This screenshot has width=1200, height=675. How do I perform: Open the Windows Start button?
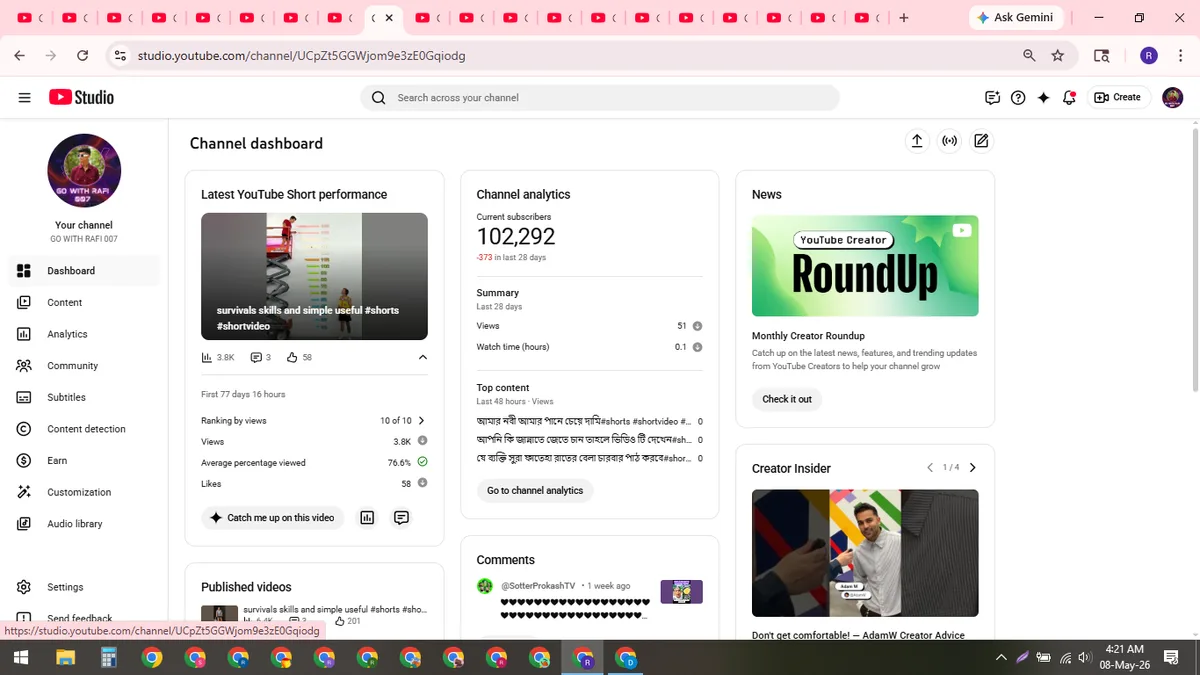click(20, 657)
